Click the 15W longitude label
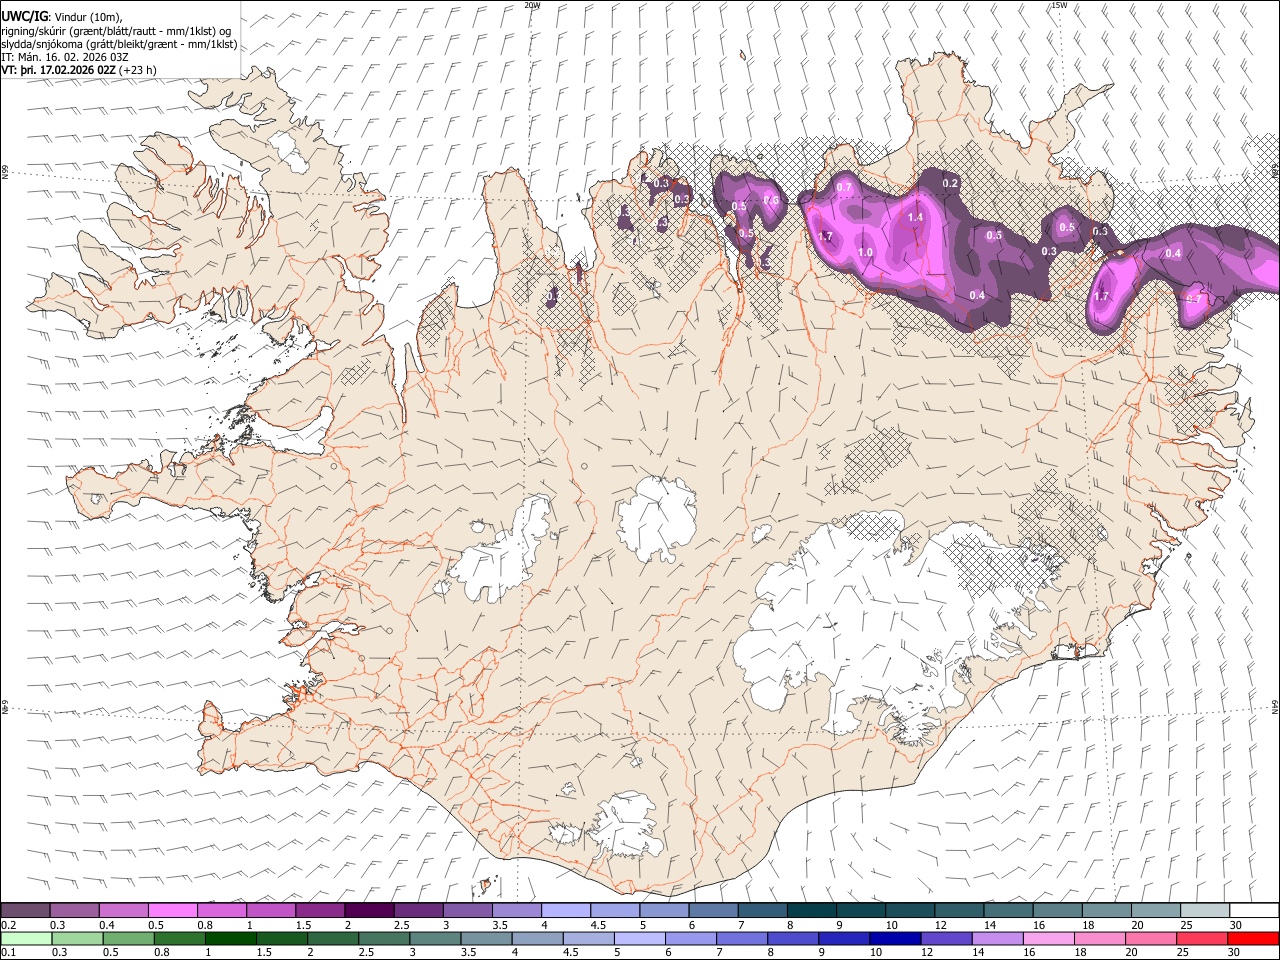The height and width of the screenshot is (960, 1280). coord(1059,5)
